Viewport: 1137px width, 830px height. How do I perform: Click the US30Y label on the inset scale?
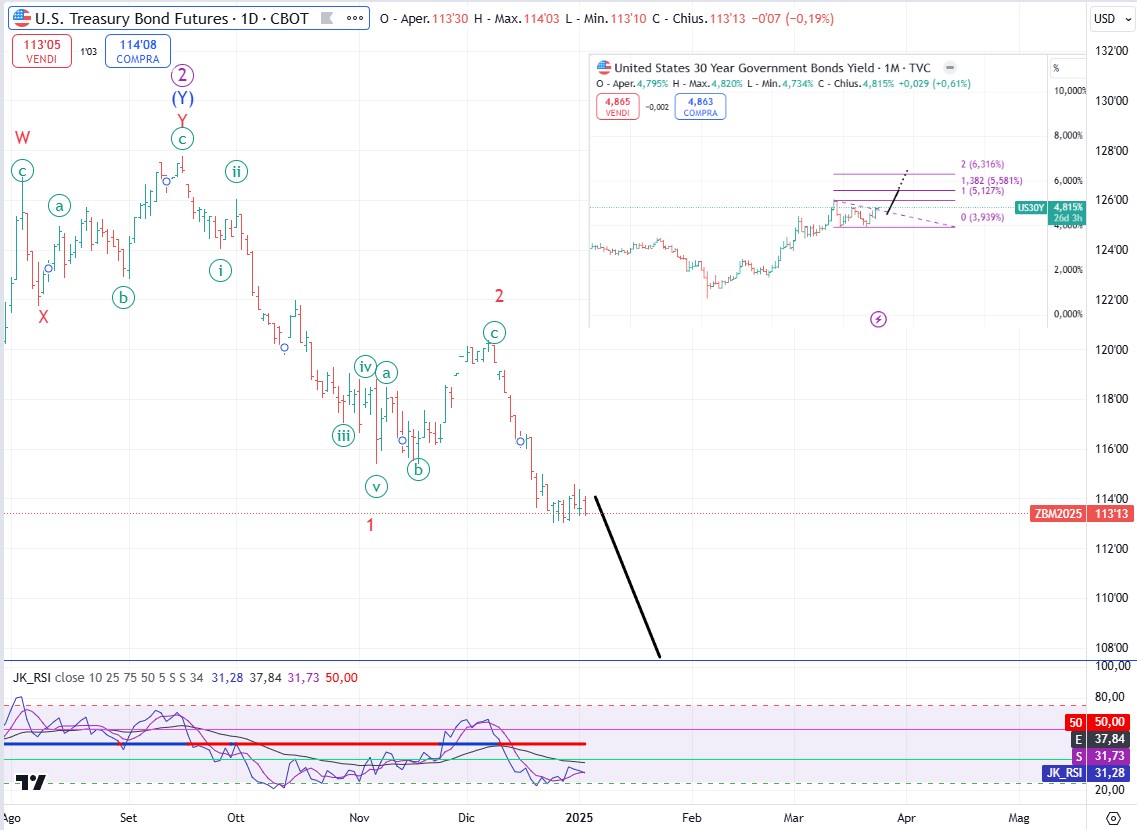click(1030, 208)
